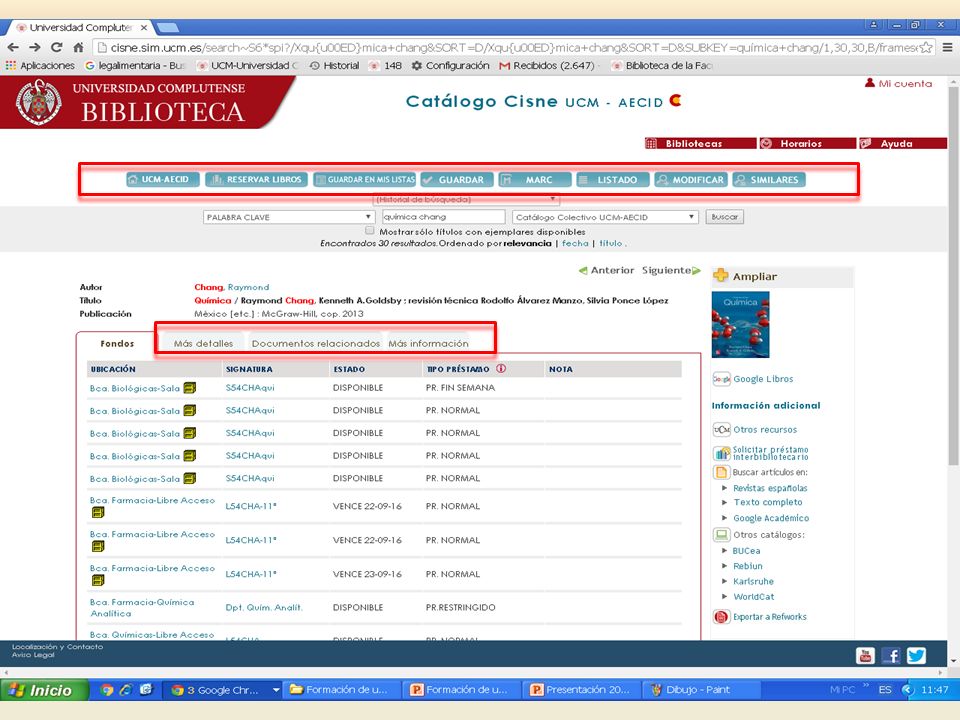
Task: Click the Exportar a Refworks icon
Action: pyautogui.click(x=721, y=617)
